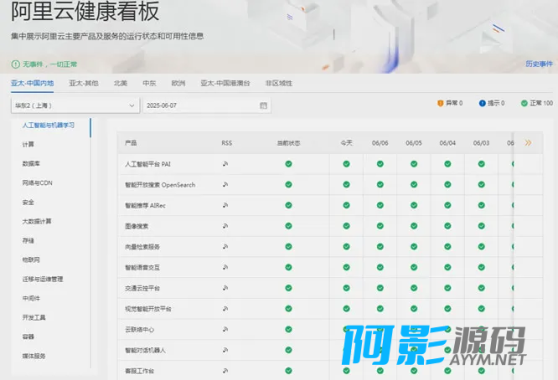
Task: Click the green 无事件 status icon
Action: (x=15, y=64)
